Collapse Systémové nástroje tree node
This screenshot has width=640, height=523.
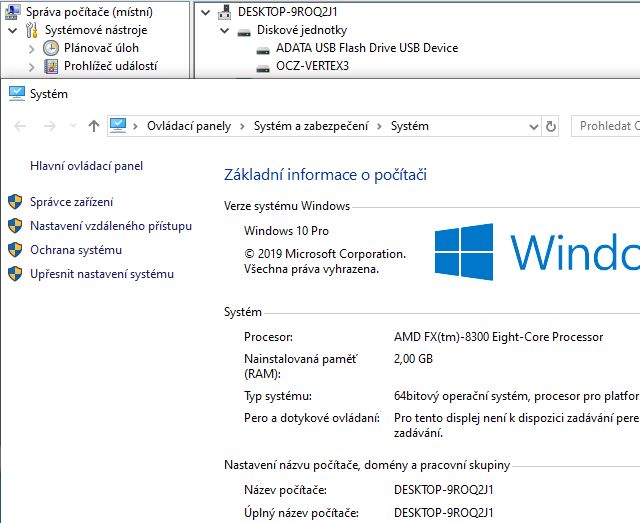13,30
